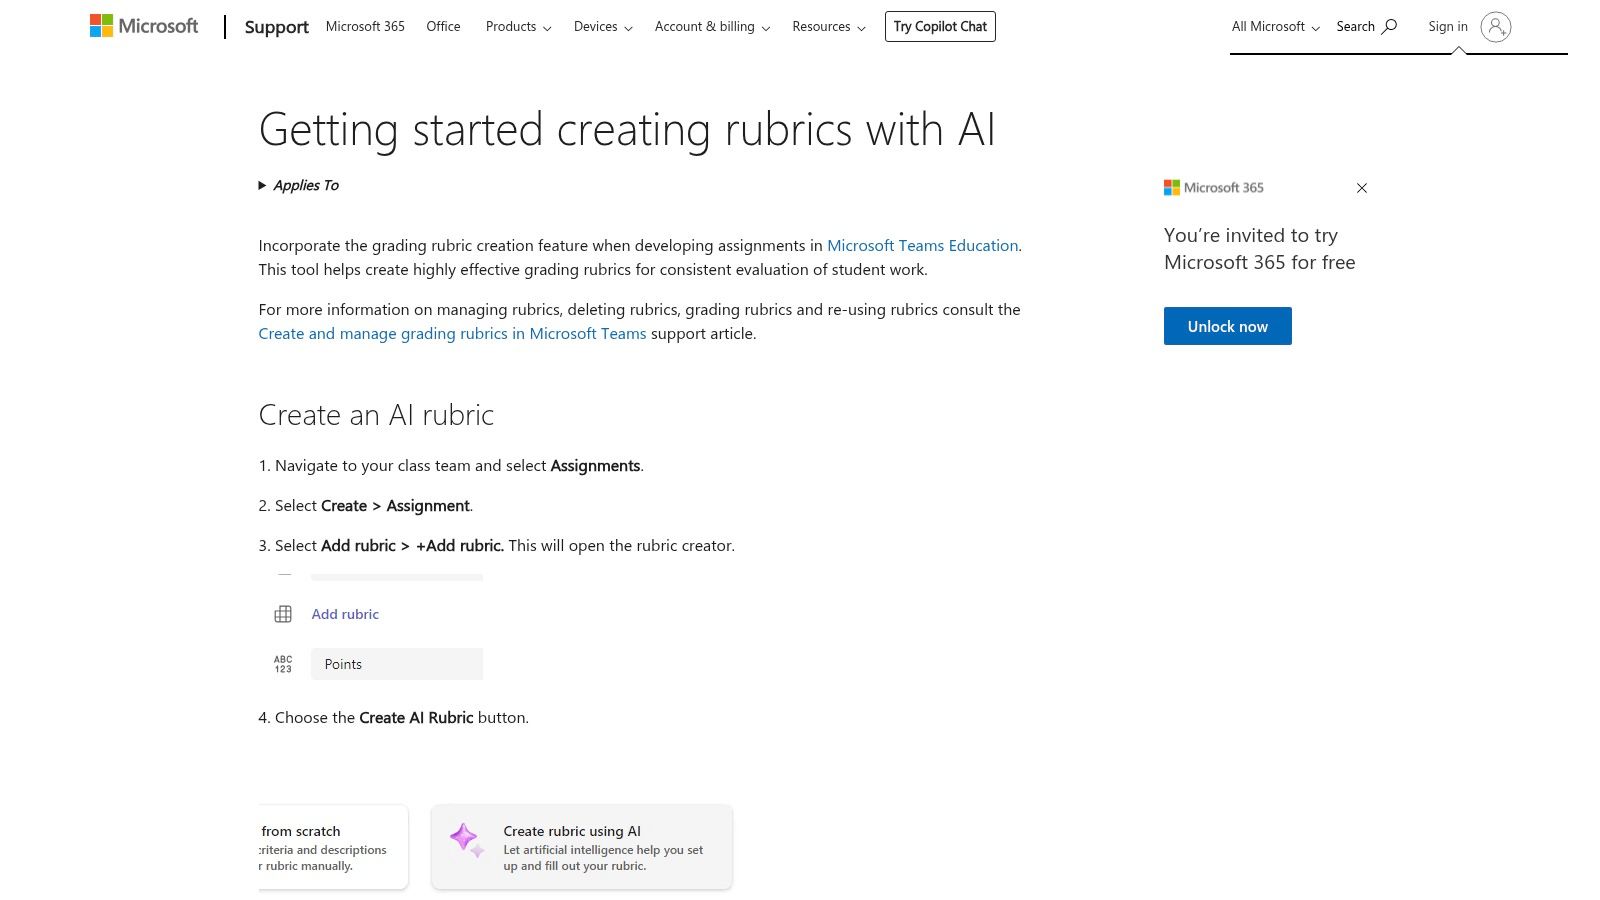Click the AI sparkle icon on the rubric card
Image resolution: width=1600 pixels, height=900 pixels.
[464, 840]
